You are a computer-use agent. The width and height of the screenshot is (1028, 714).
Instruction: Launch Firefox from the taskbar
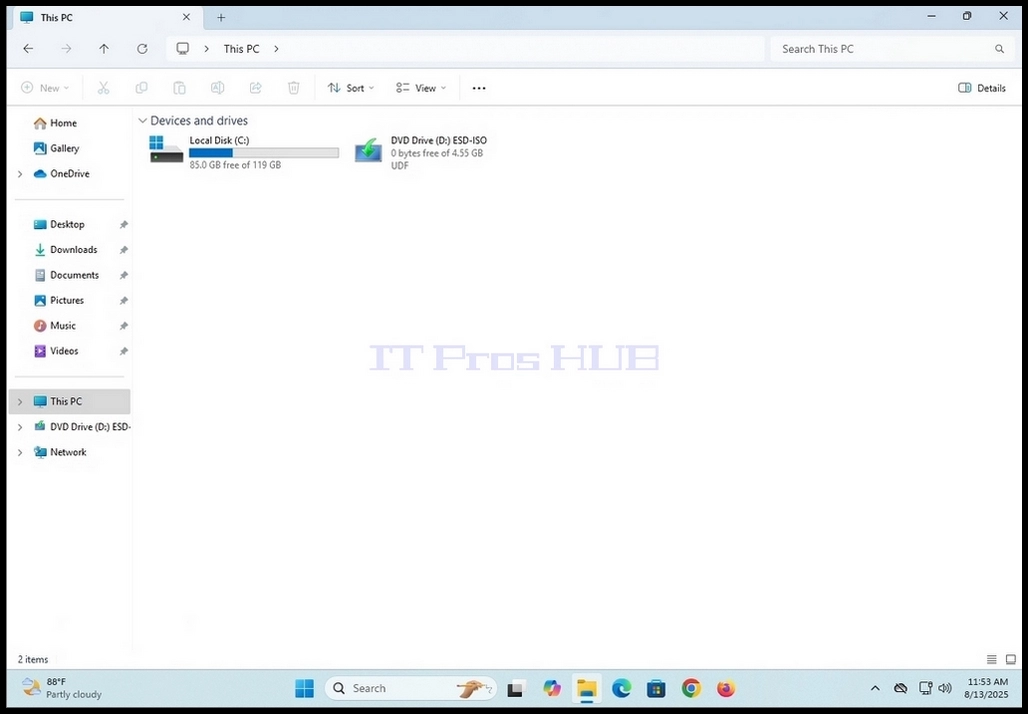pyautogui.click(x=726, y=688)
